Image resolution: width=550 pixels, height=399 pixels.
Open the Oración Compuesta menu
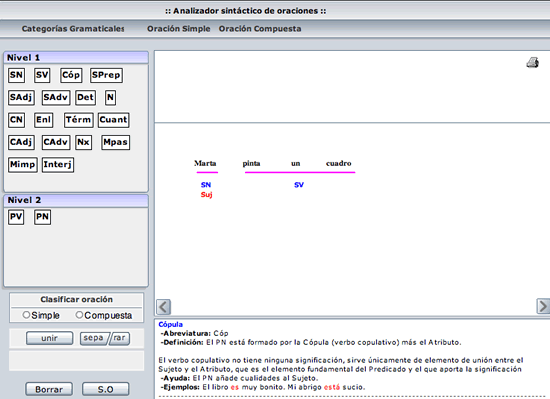point(260,29)
